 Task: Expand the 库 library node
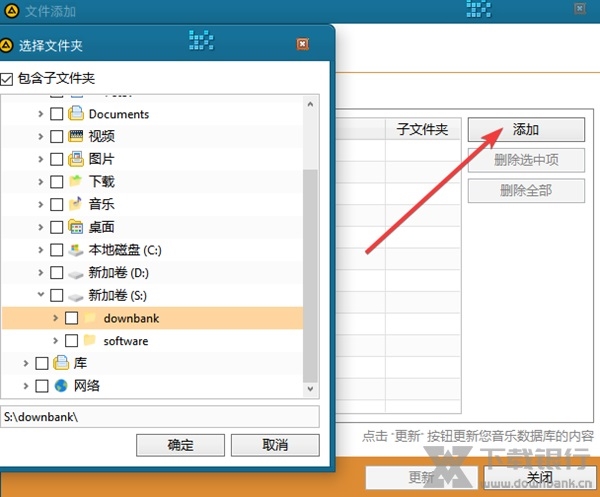tap(26, 363)
